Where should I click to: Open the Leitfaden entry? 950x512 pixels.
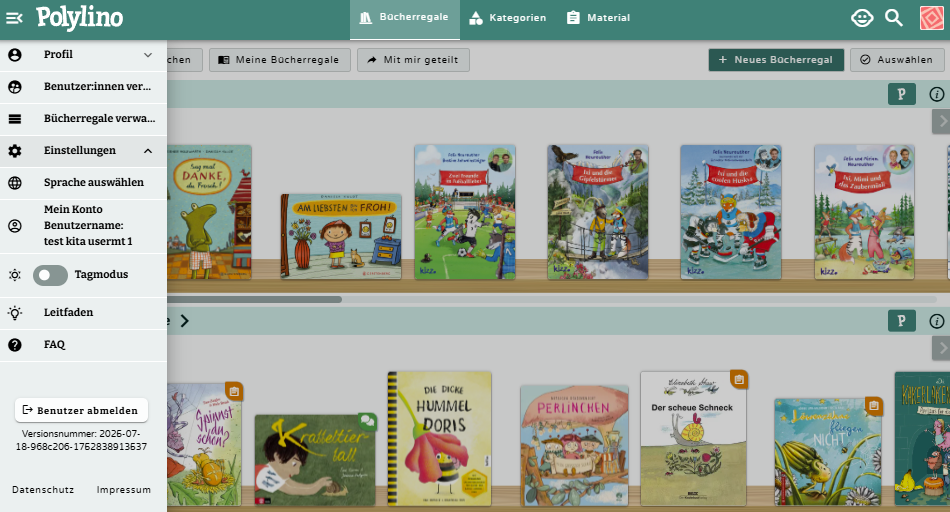pos(83,313)
